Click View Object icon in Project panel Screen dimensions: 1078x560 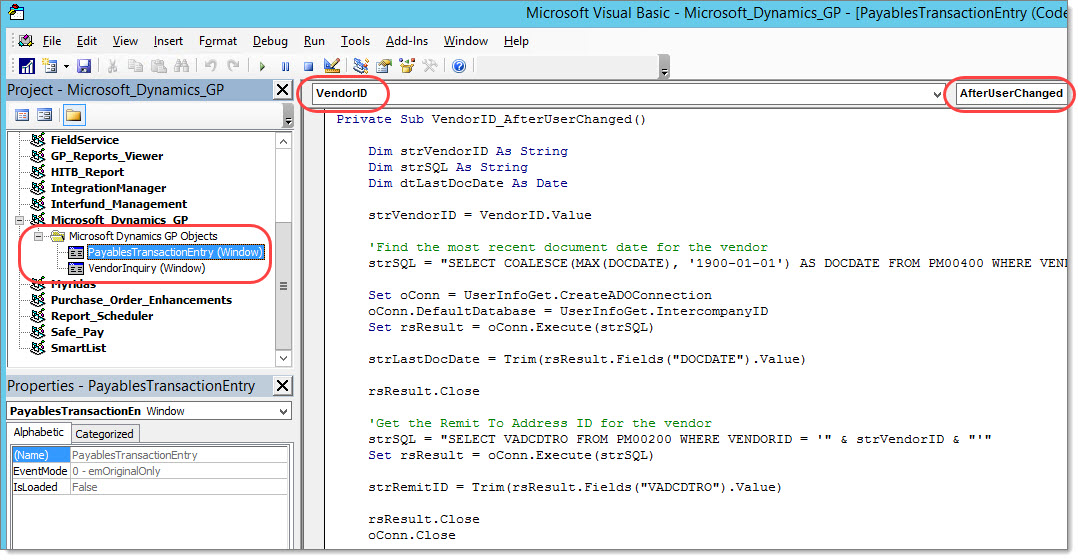(45, 115)
